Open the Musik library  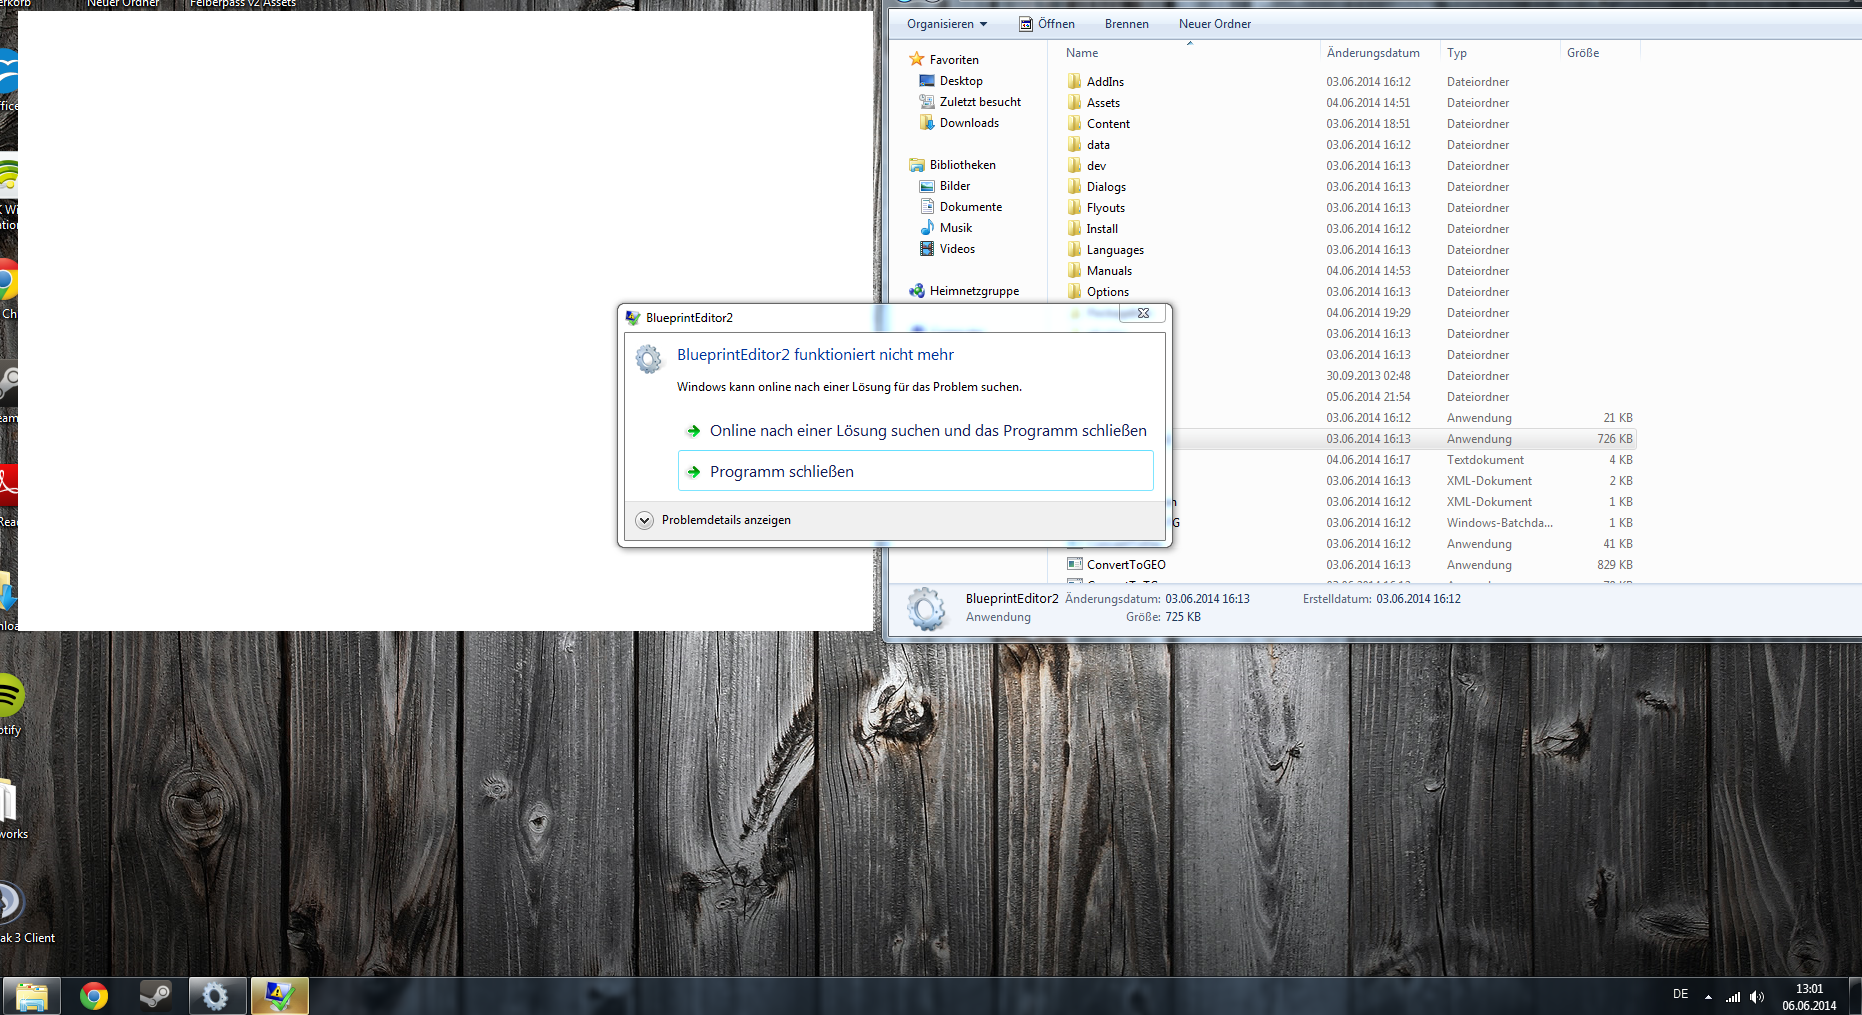pyautogui.click(x=946, y=228)
